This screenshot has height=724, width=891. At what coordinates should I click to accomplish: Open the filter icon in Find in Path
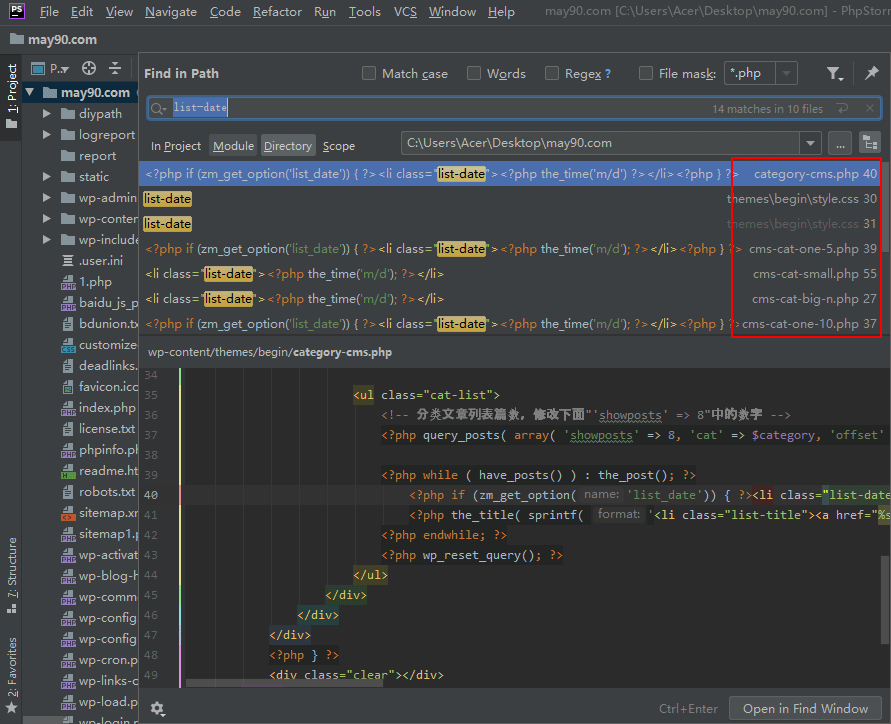click(834, 73)
